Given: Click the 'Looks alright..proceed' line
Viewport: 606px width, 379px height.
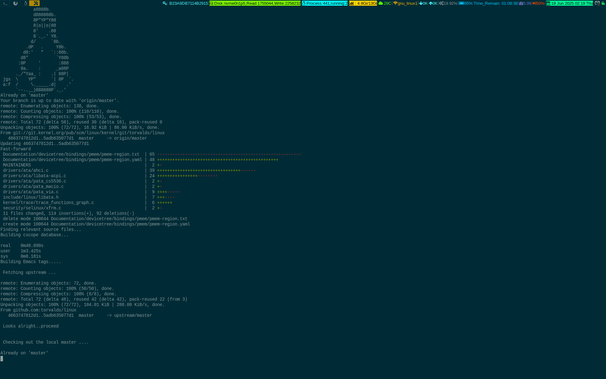Looking at the screenshot, I should coord(31,326).
